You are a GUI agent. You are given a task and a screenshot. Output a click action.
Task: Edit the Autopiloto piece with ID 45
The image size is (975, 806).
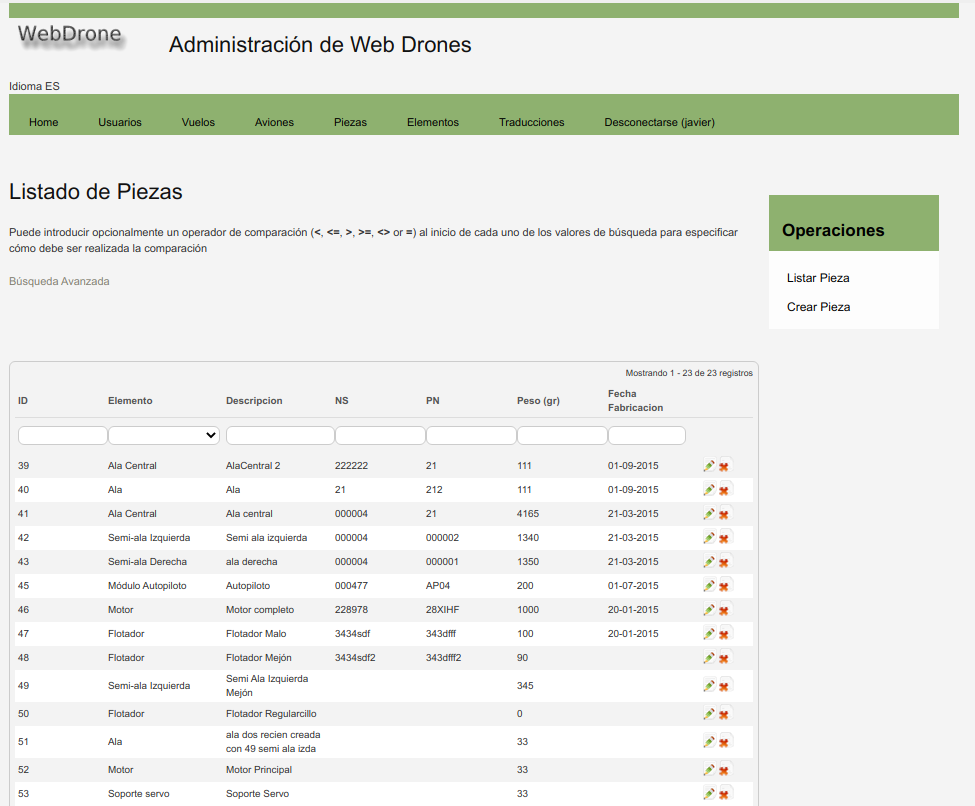click(x=709, y=586)
